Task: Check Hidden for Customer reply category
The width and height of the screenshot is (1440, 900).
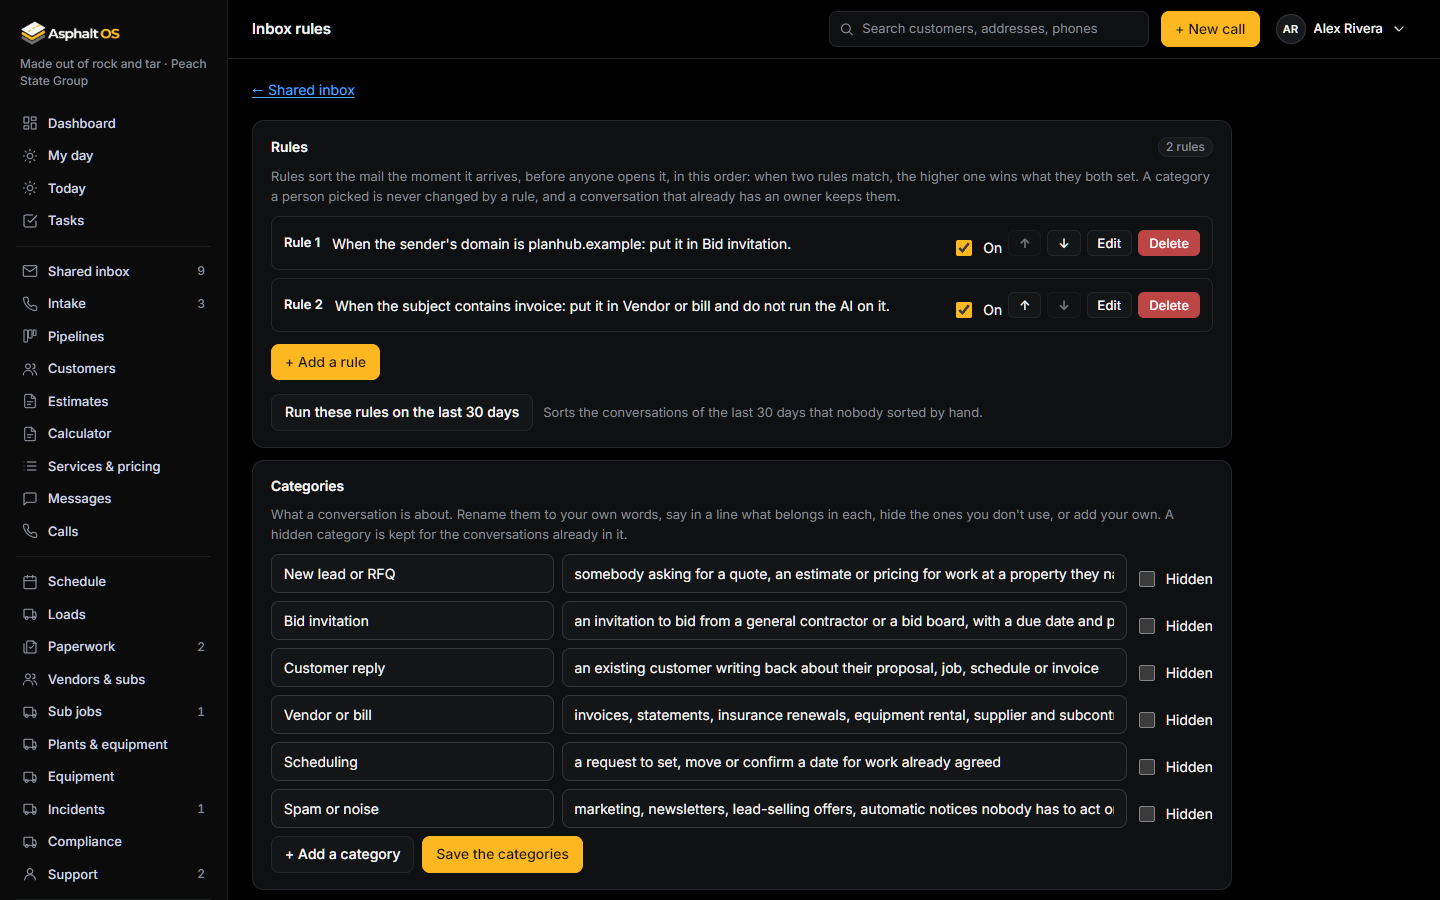Action: point(1147,673)
